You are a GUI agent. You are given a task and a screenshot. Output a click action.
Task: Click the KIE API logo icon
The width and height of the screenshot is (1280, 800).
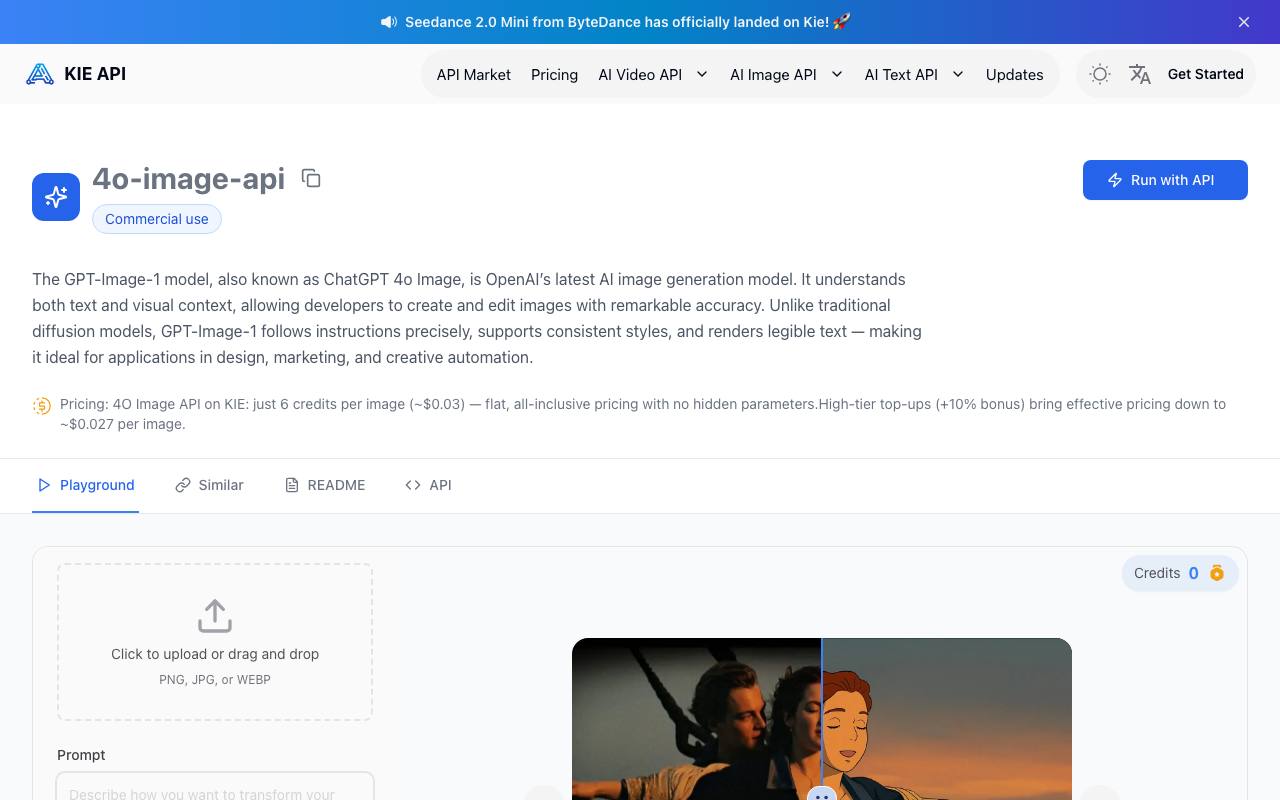pyautogui.click(x=40, y=74)
